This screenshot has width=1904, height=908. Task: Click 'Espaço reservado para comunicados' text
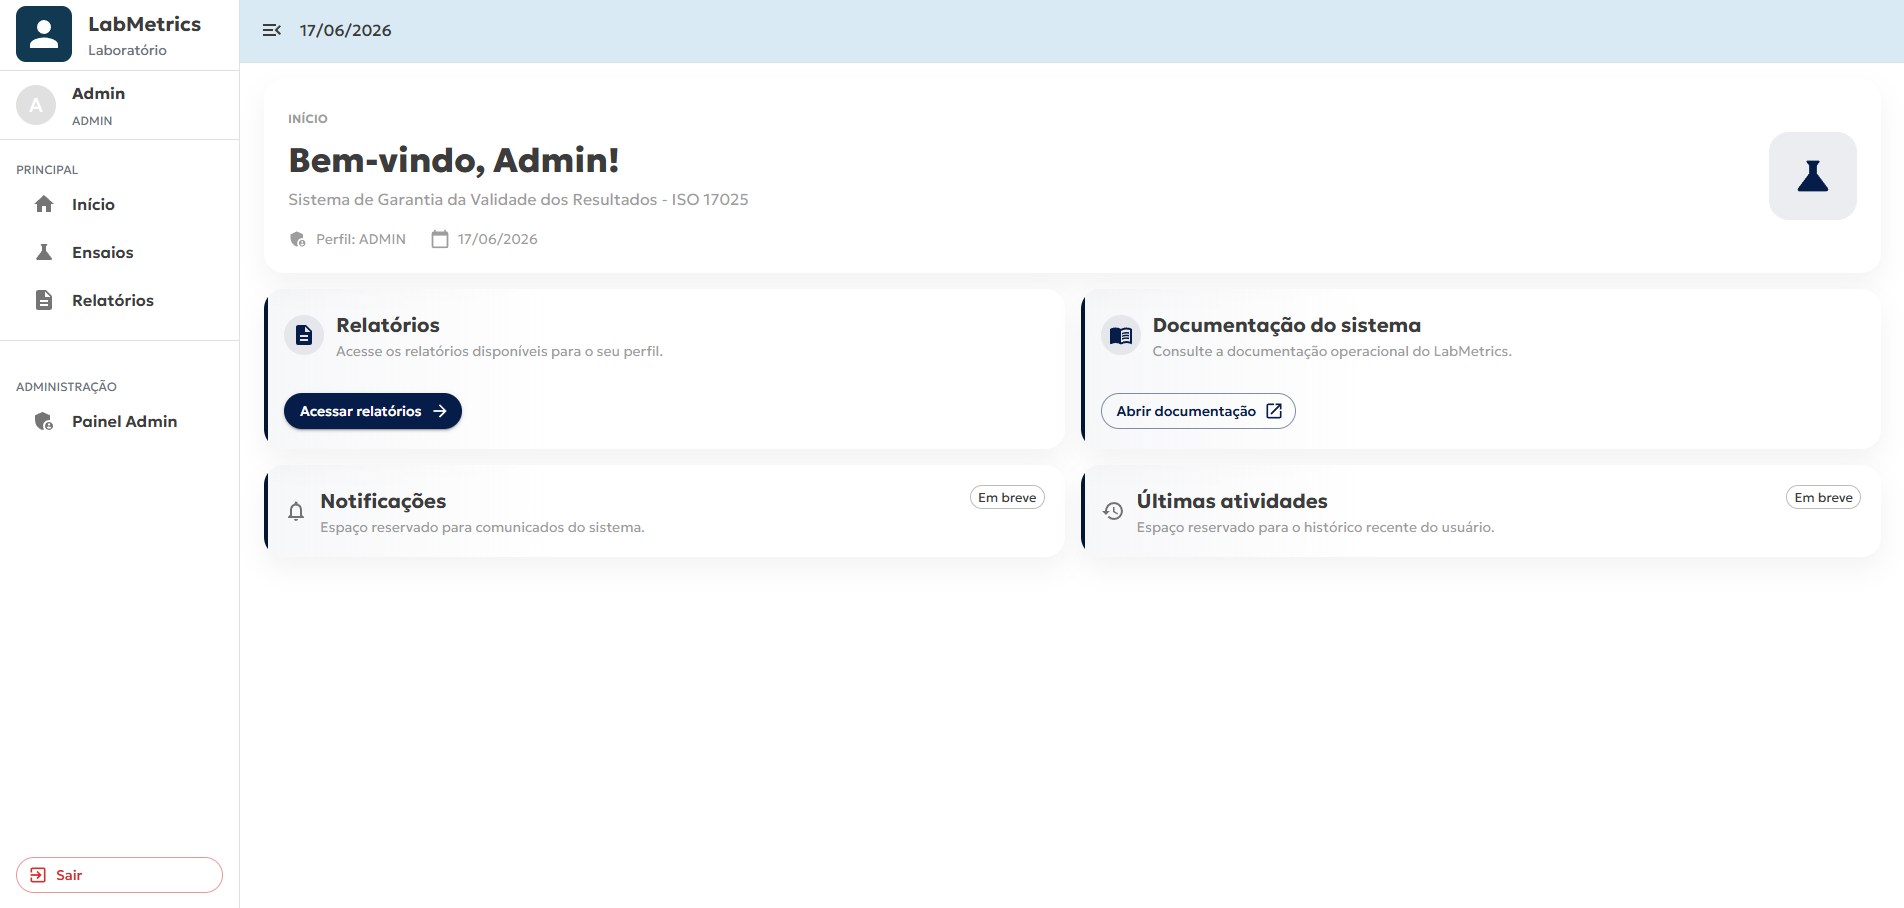(482, 527)
